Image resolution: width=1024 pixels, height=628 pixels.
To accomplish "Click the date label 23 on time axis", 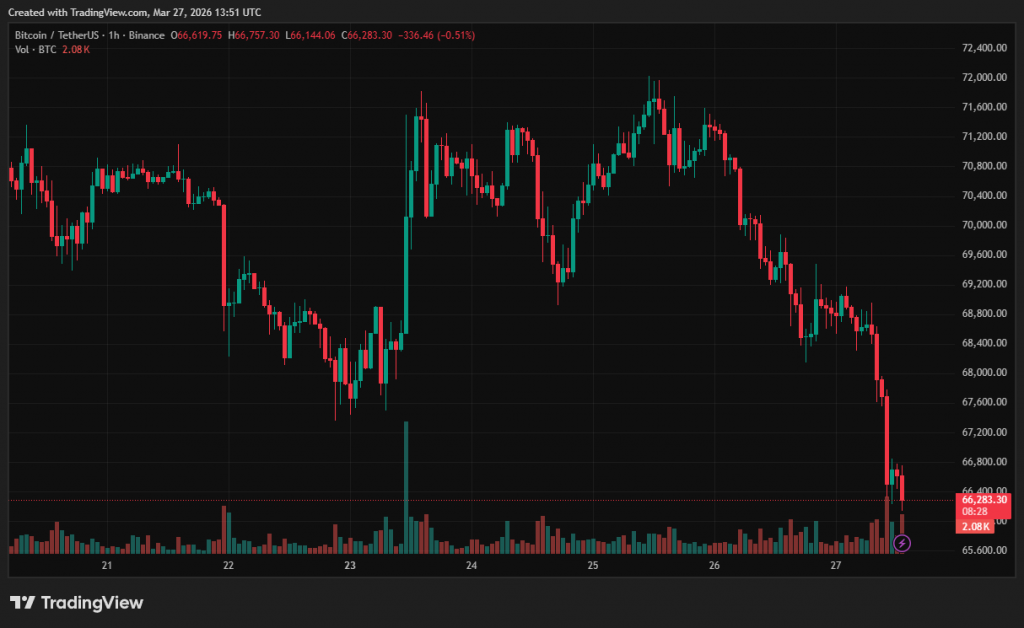I will point(350,566).
